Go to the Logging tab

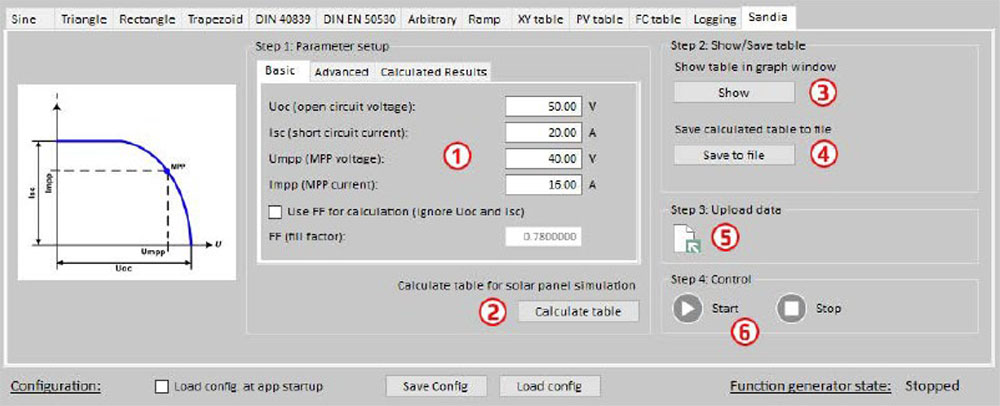[713, 19]
